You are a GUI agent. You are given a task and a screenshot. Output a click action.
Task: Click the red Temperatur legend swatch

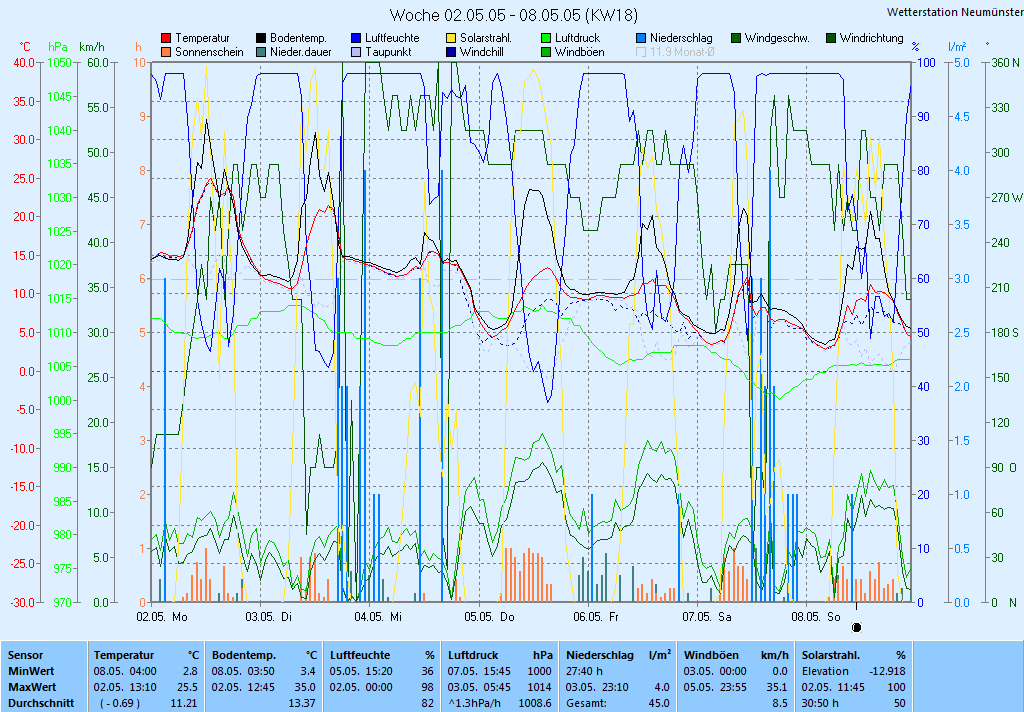[166, 39]
